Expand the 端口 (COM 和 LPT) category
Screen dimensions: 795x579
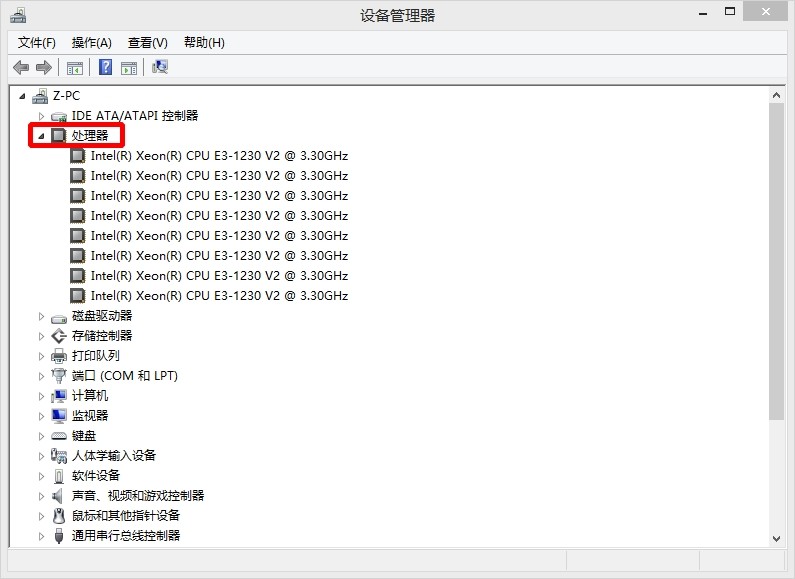[x=42, y=376]
